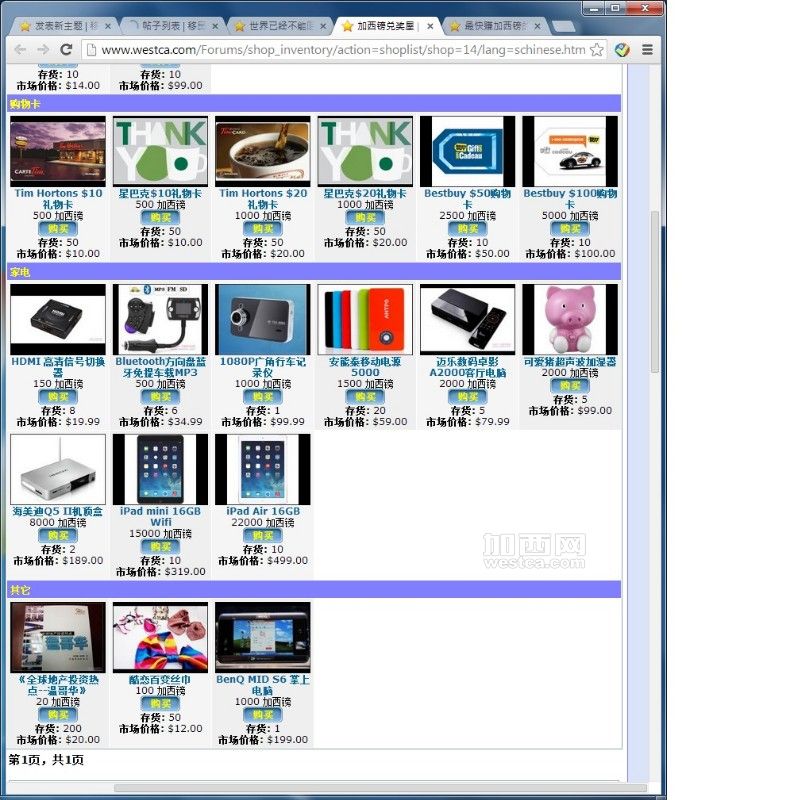Open 海美迪Q5 set-top box image
This screenshot has height=800, width=800.
click(x=58, y=469)
